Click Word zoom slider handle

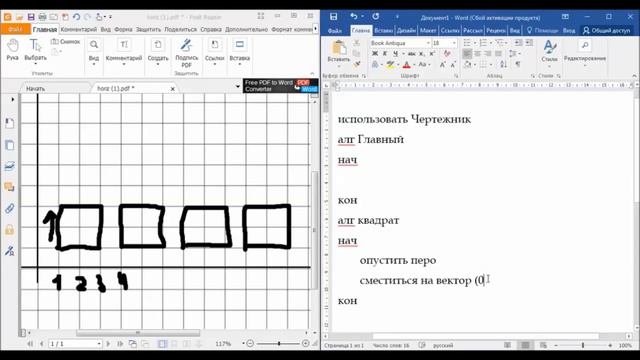583,345
